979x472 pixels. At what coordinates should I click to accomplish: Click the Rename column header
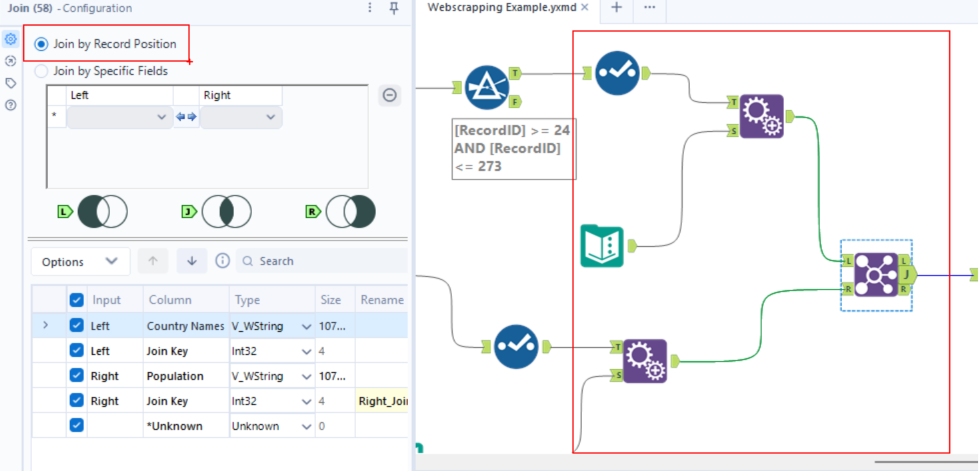click(381, 300)
